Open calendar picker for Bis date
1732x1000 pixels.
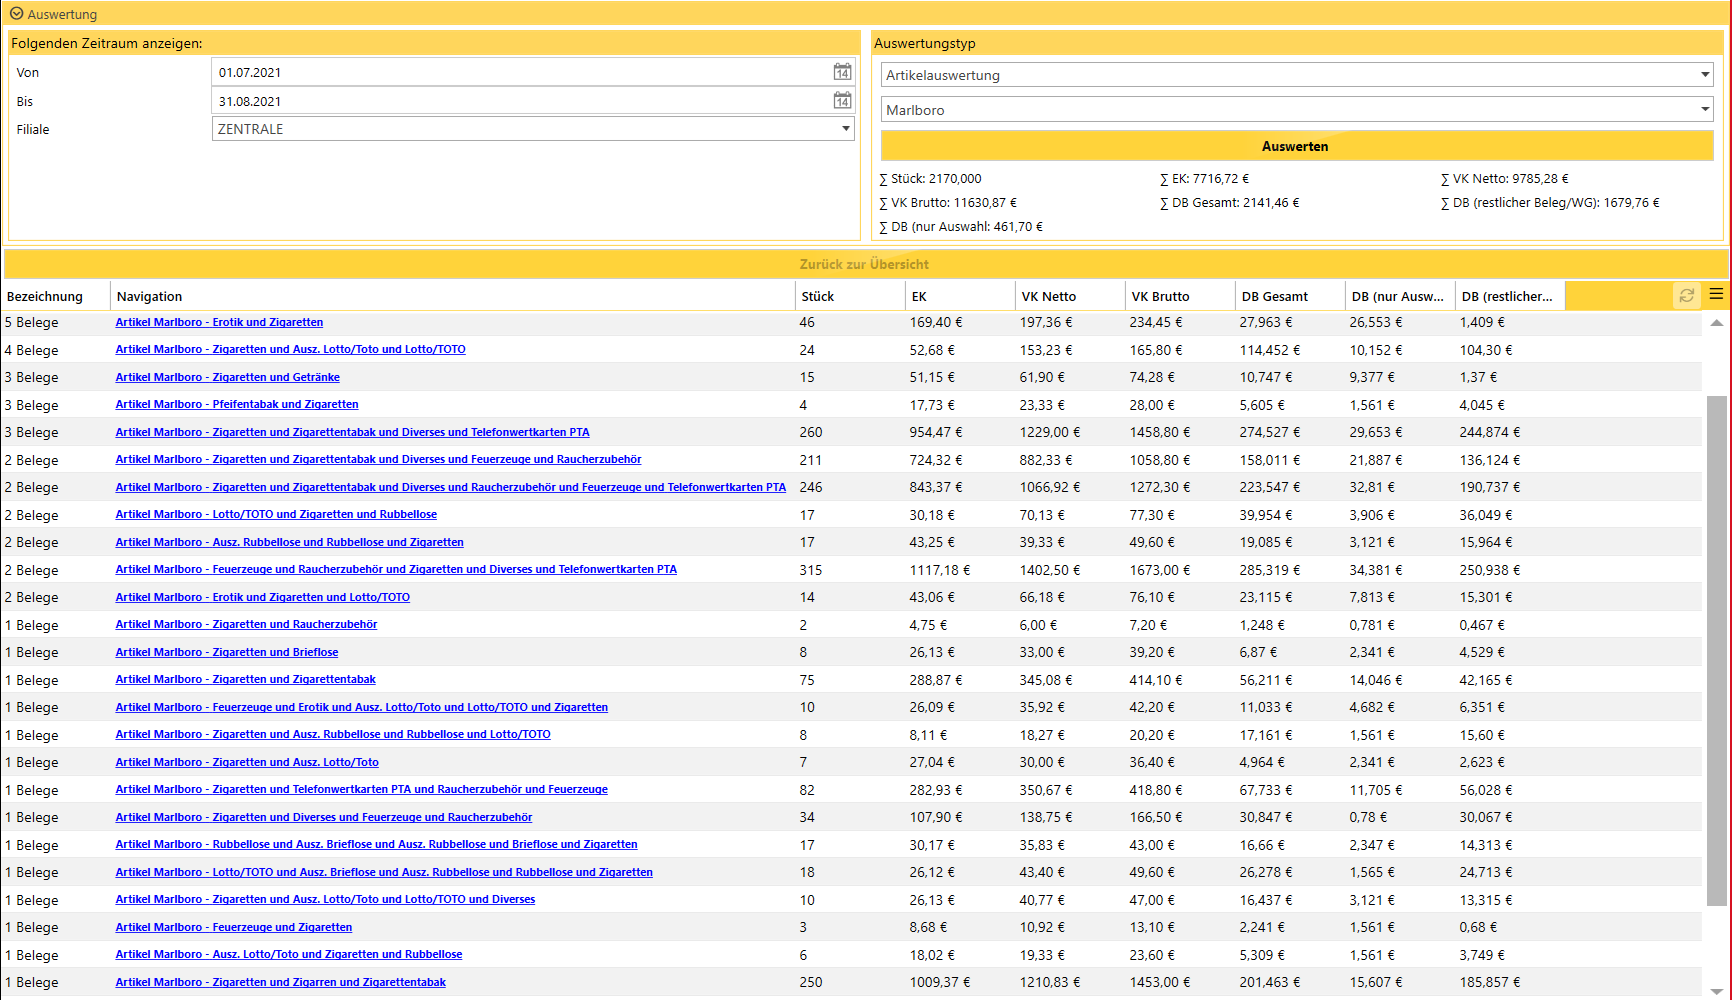(842, 101)
